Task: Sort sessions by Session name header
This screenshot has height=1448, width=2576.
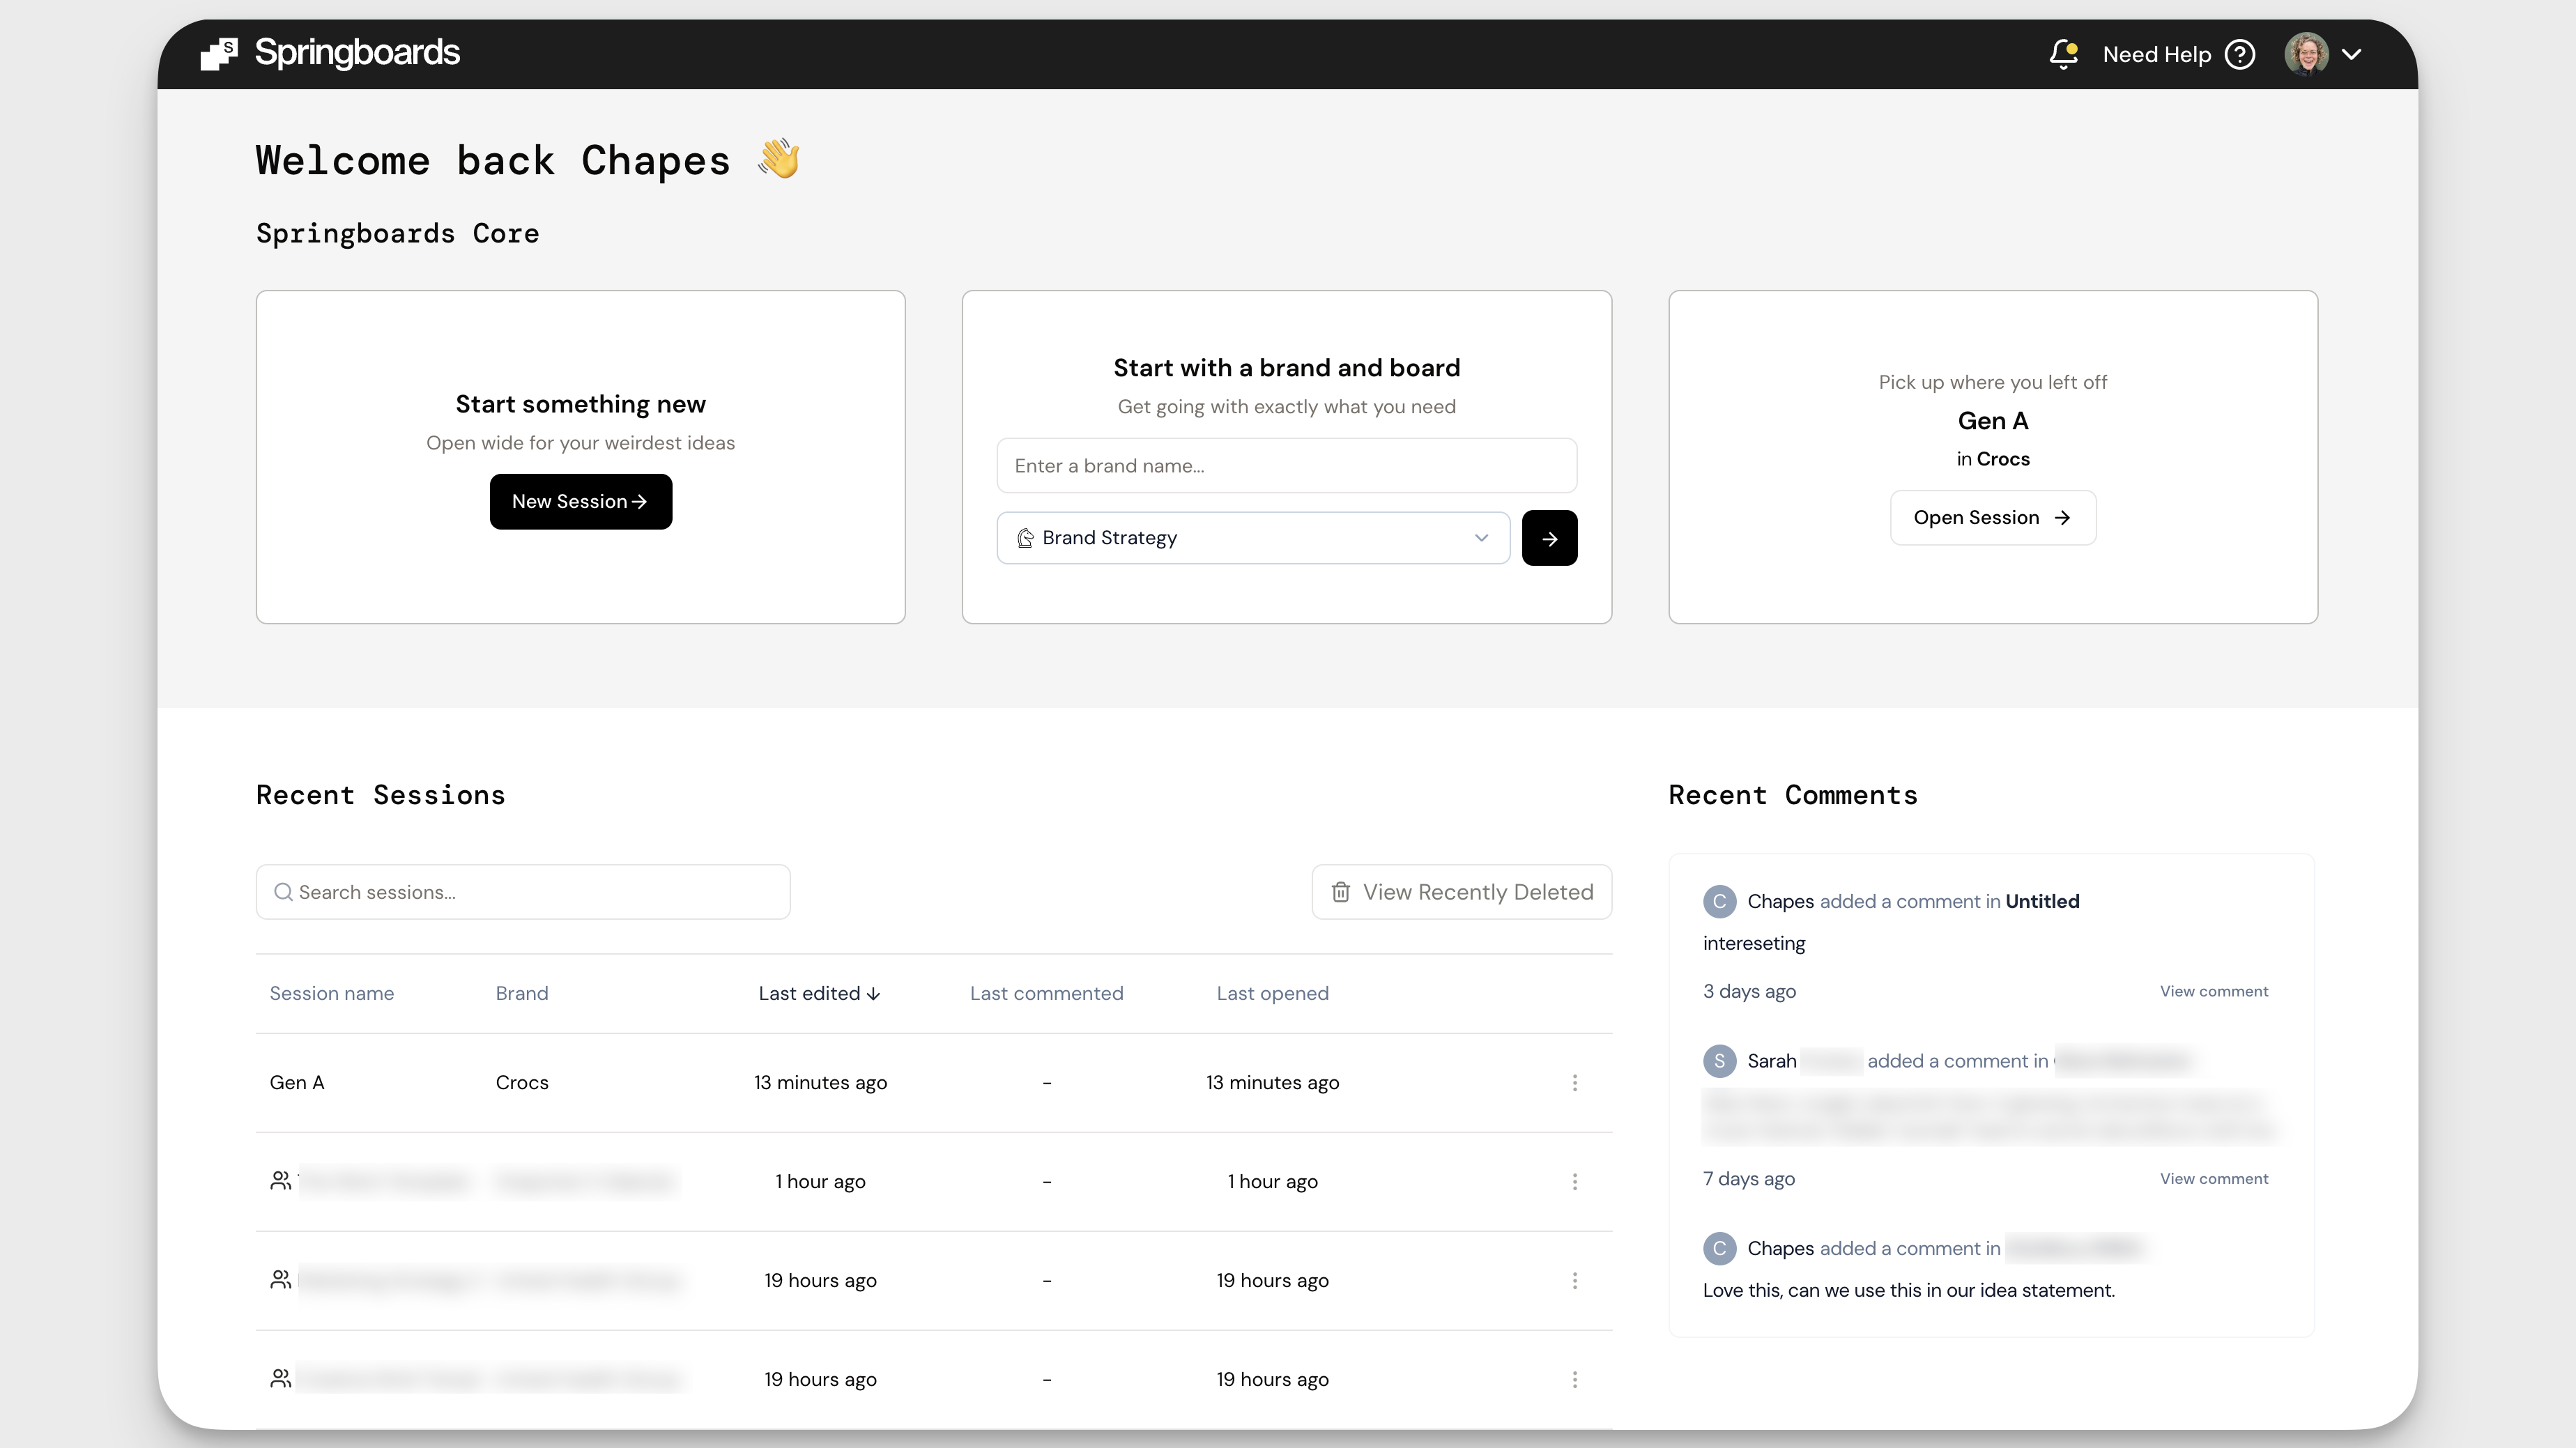Action: 331,994
